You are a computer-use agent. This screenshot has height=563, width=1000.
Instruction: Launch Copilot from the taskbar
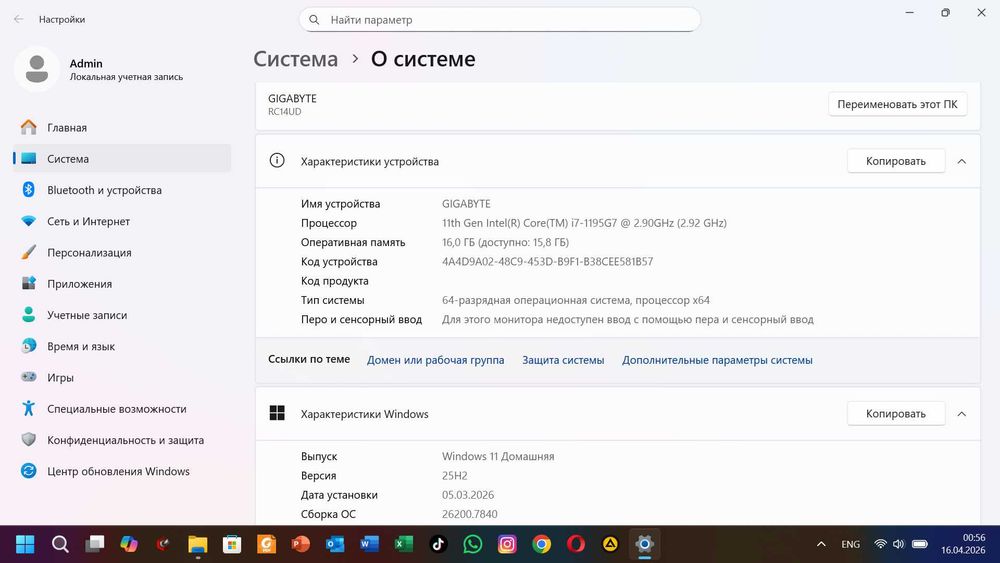129,544
